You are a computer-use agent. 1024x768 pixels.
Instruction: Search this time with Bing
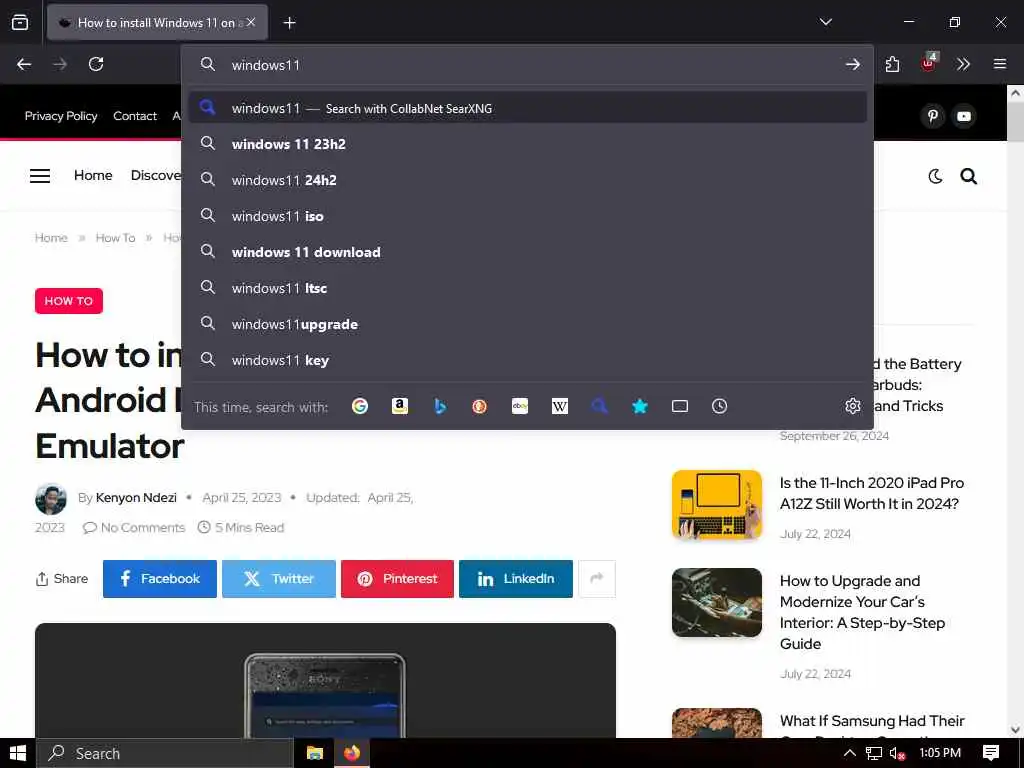(440, 406)
